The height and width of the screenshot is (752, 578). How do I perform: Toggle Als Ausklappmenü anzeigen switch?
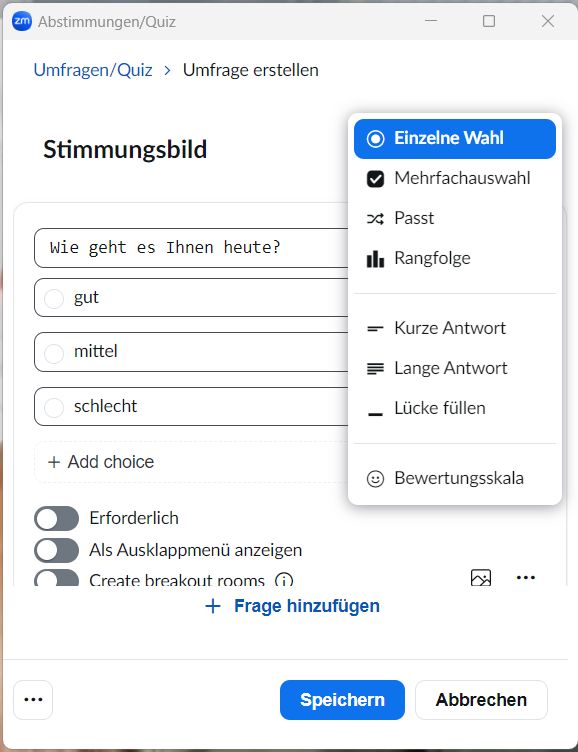point(57,550)
